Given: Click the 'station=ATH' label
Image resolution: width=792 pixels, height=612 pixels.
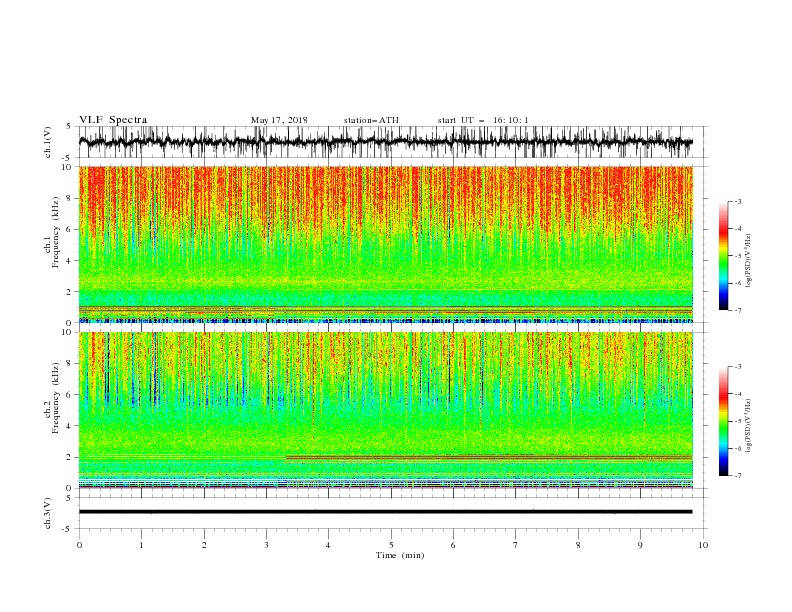Looking at the screenshot, I should point(371,120).
